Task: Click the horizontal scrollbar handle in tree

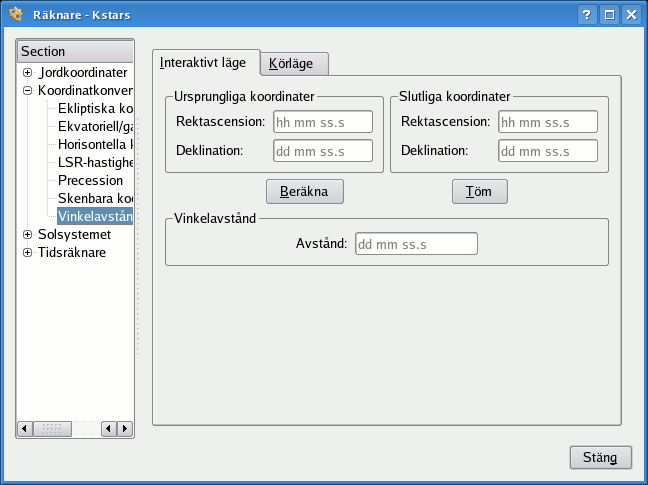Action: pos(50,428)
